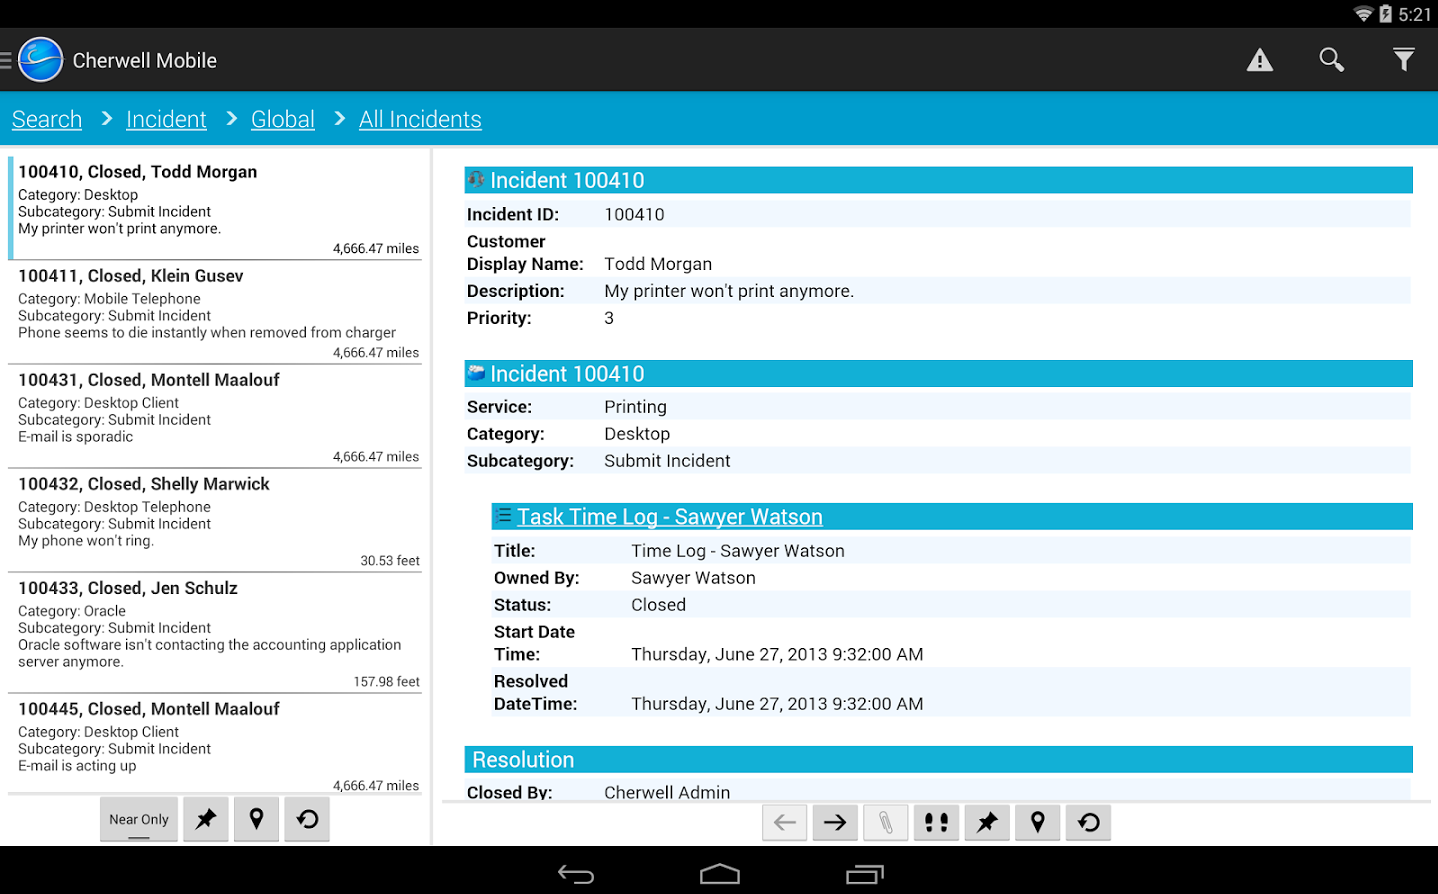
Task: Tap the footprints icon in the detail toolbar
Action: [x=937, y=822]
